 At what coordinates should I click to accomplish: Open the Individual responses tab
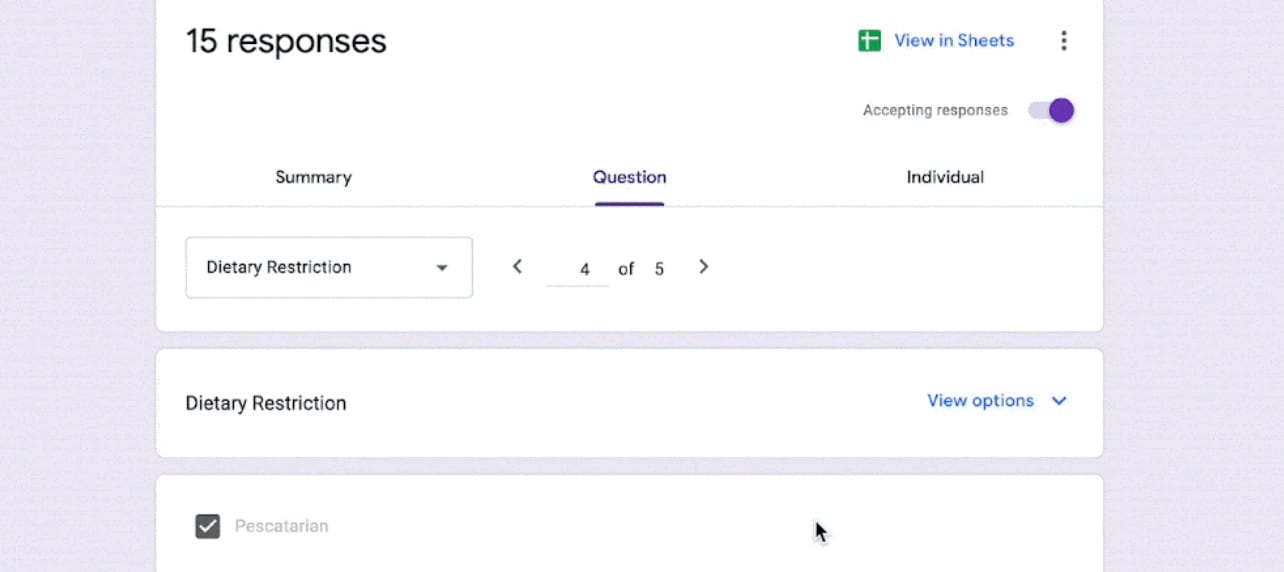(945, 177)
